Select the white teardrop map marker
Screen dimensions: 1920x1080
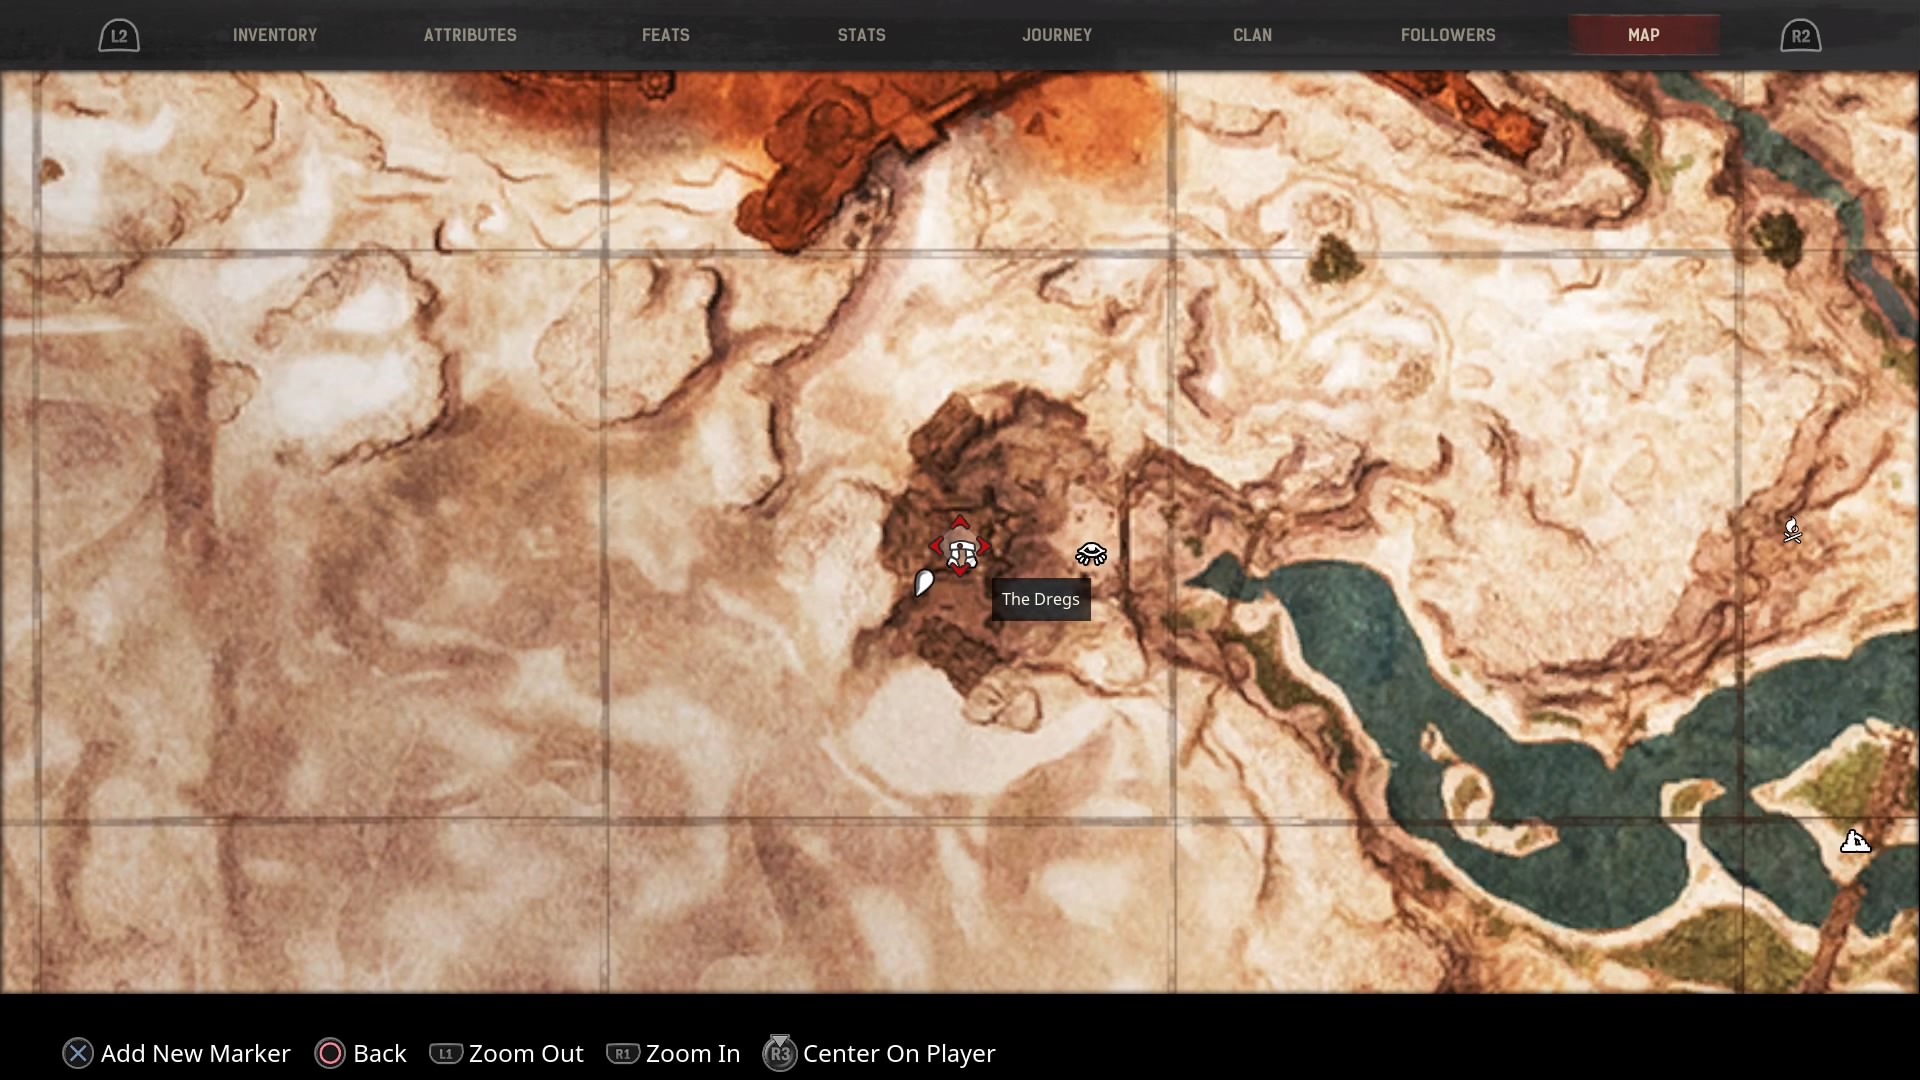pos(924,583)
